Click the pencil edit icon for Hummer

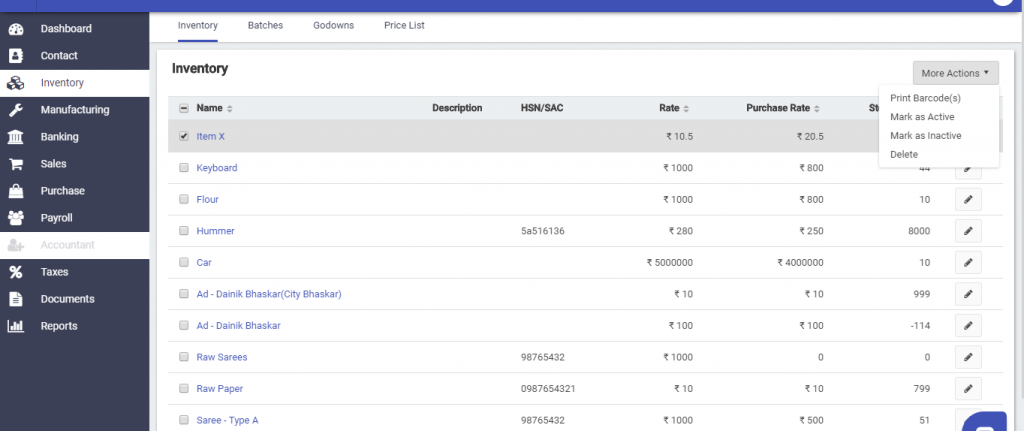(967, 231)
